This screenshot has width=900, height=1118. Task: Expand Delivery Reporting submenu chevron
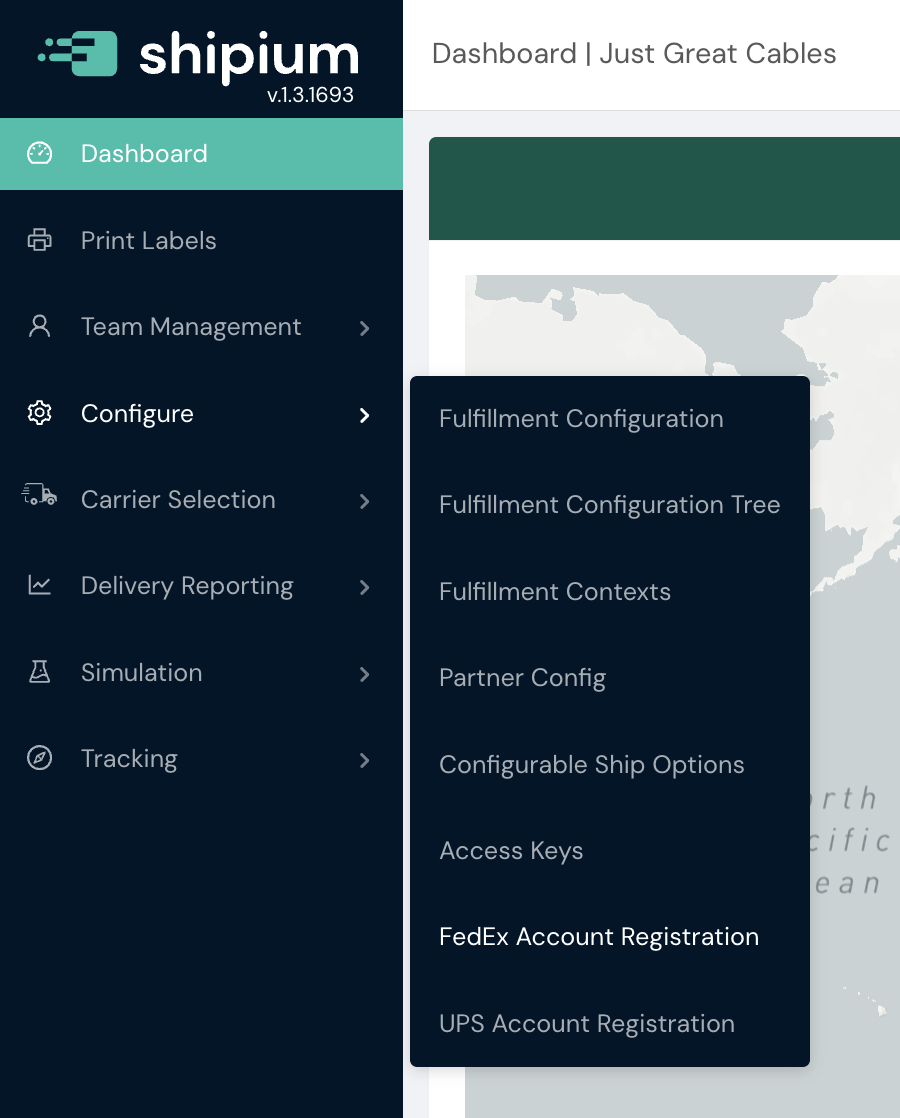(364, 588)
